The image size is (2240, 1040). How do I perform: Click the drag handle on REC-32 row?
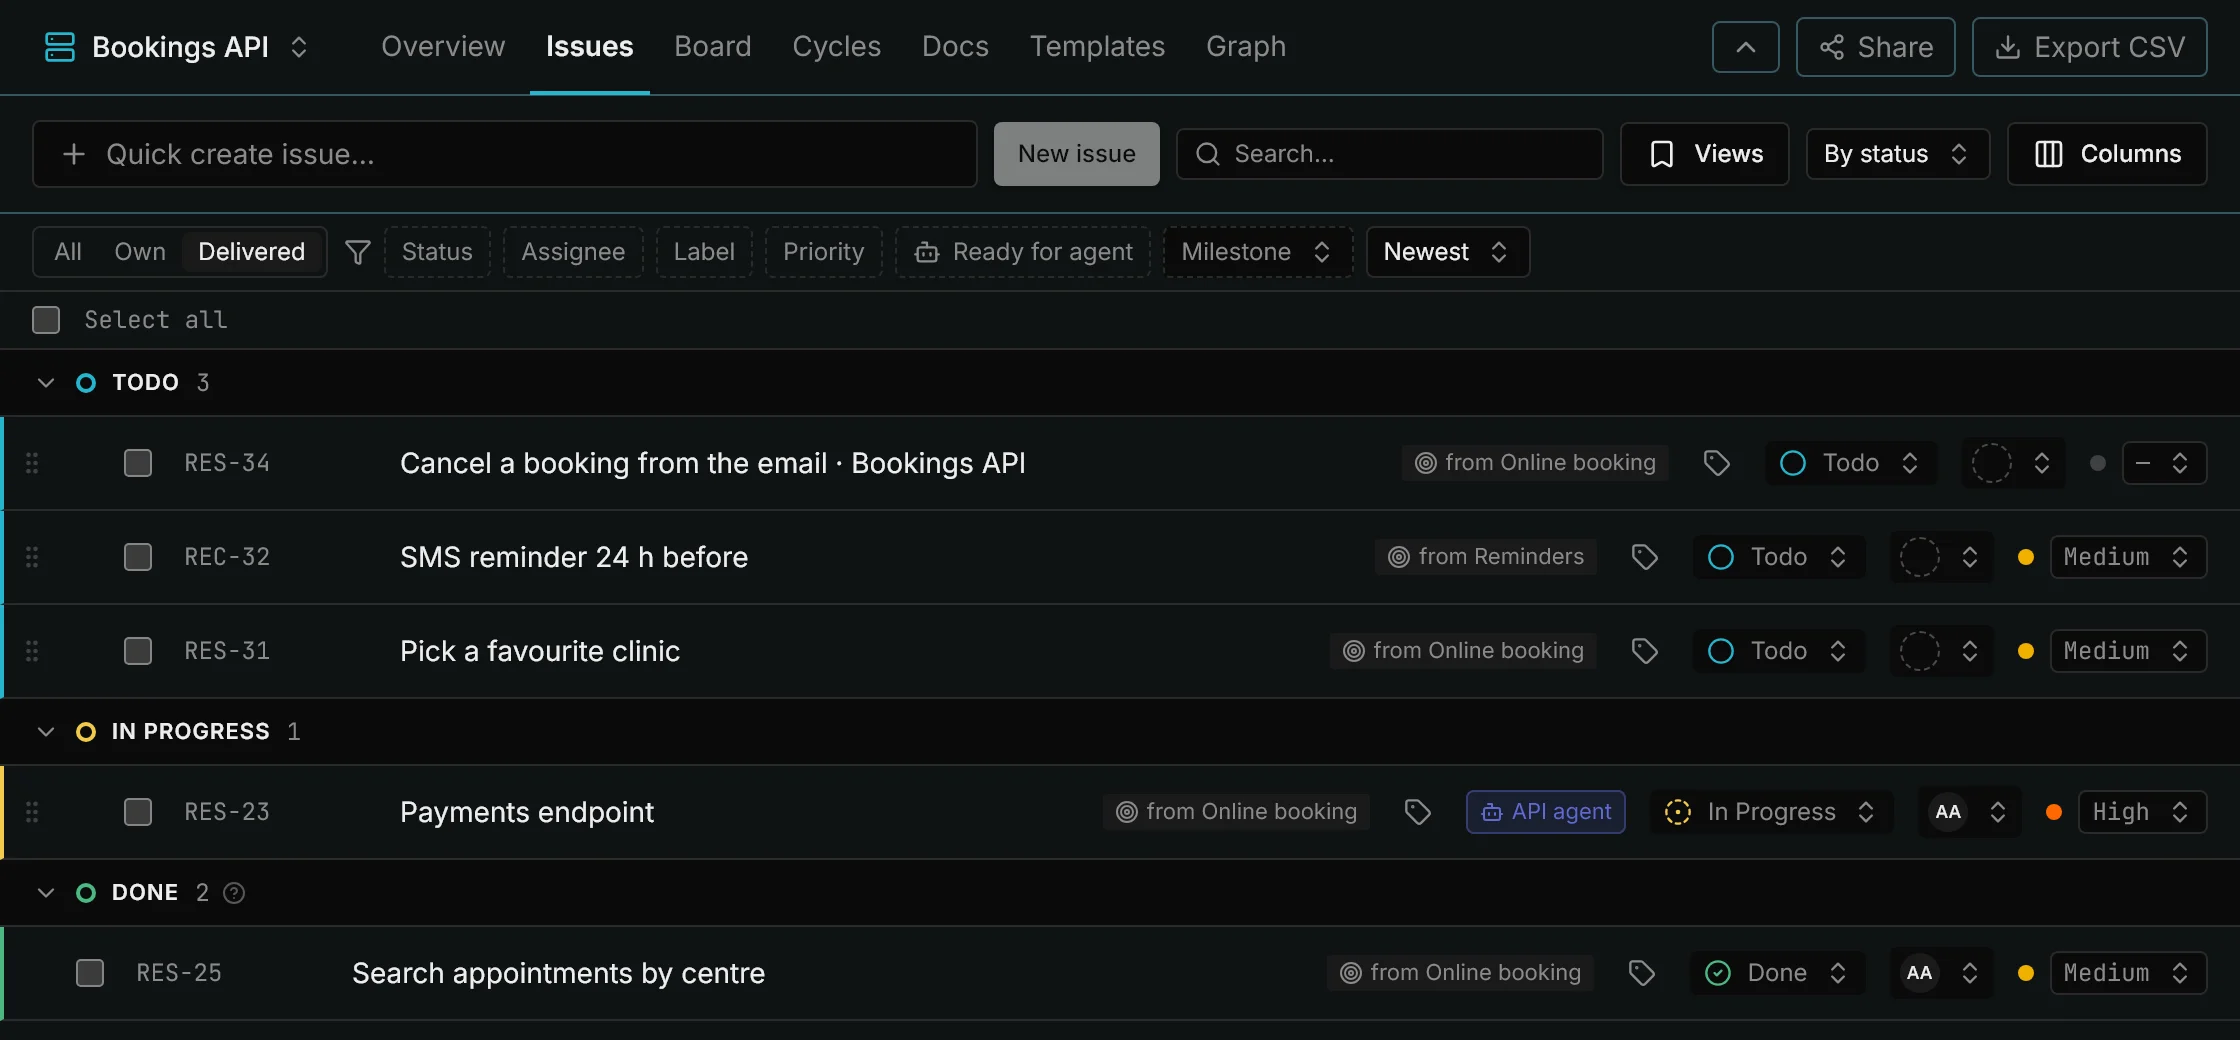click(32, 557)
